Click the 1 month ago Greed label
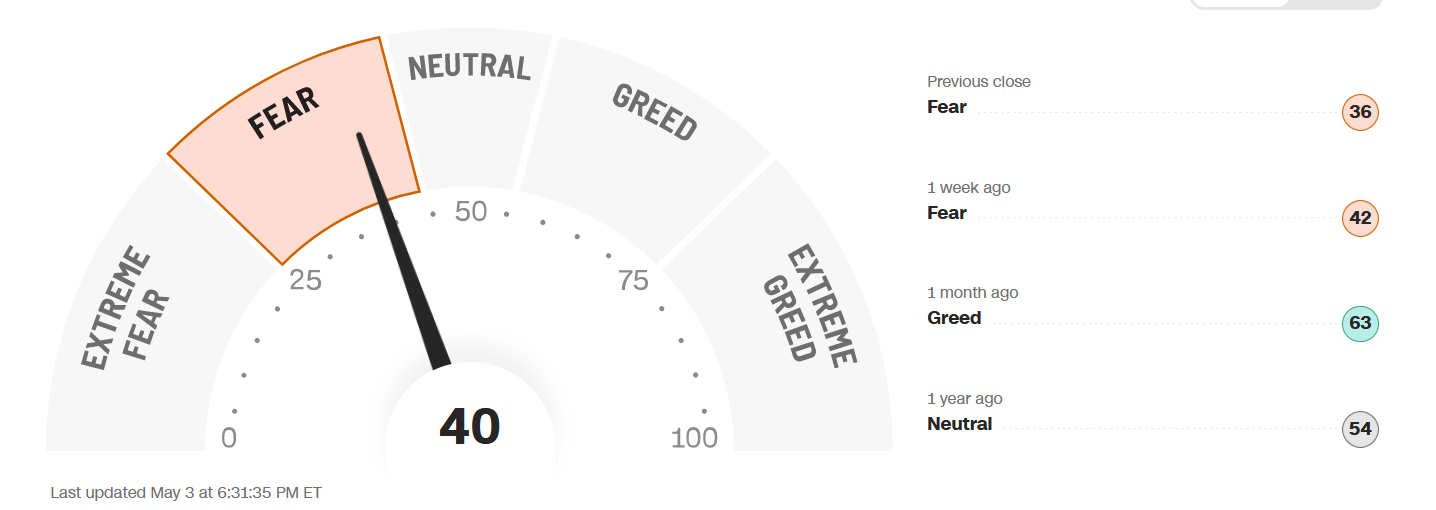This screenshot has width=1436, height=510. (954, 318)
